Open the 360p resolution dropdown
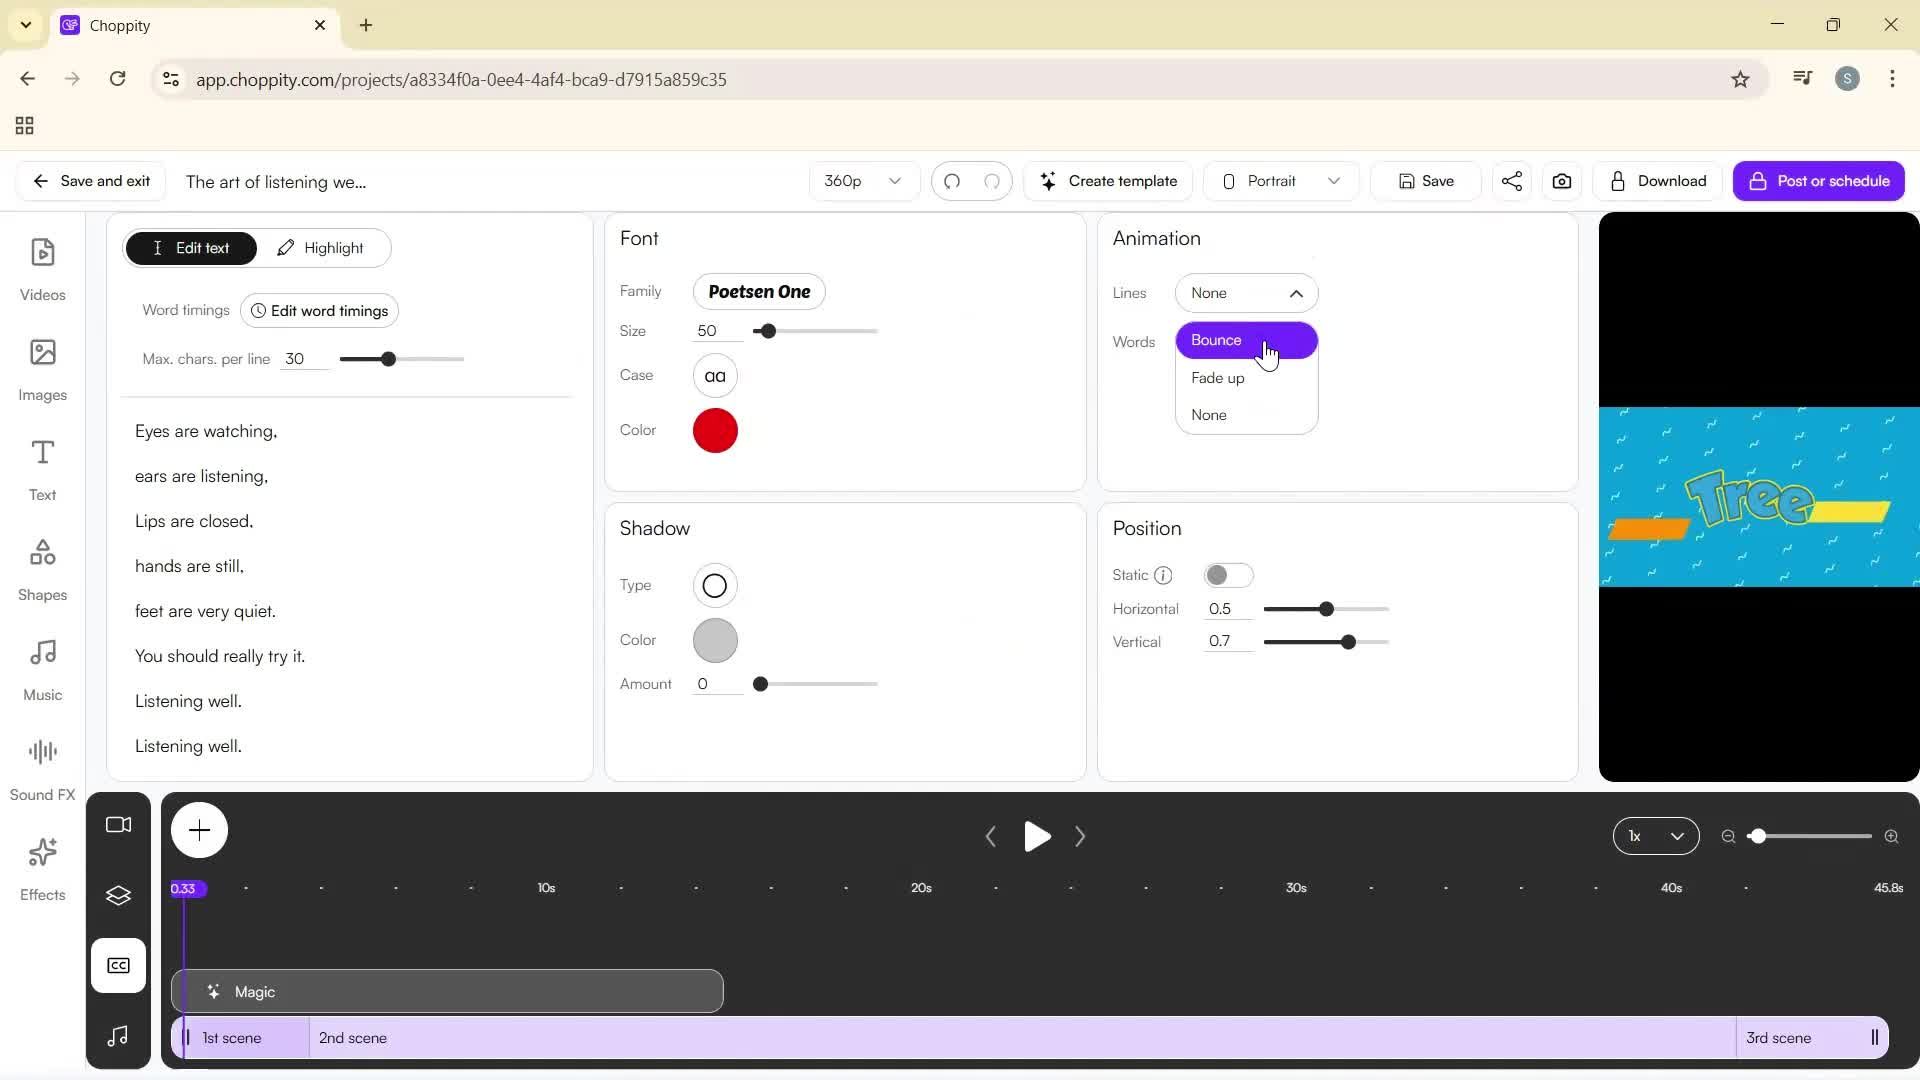Viewport: 1920px width, 1080px height. click(862, 181)
